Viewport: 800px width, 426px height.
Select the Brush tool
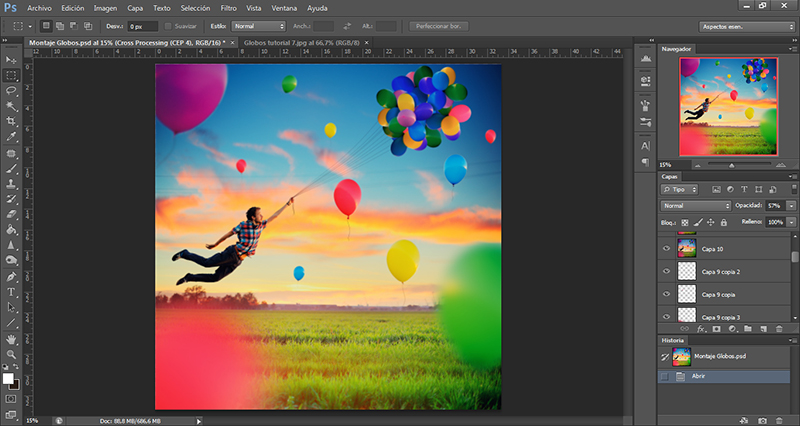11,169
